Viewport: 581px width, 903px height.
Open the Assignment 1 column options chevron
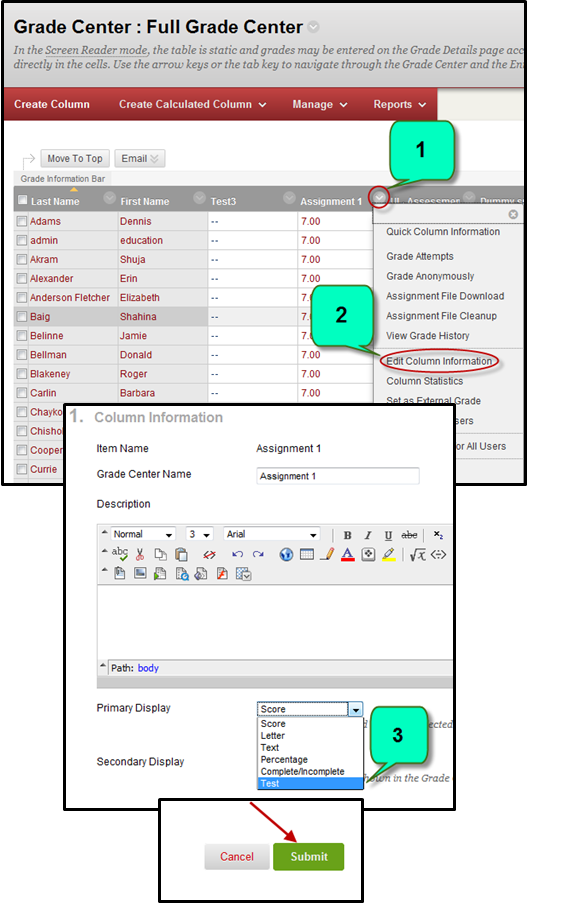click(x=379, y=198)
